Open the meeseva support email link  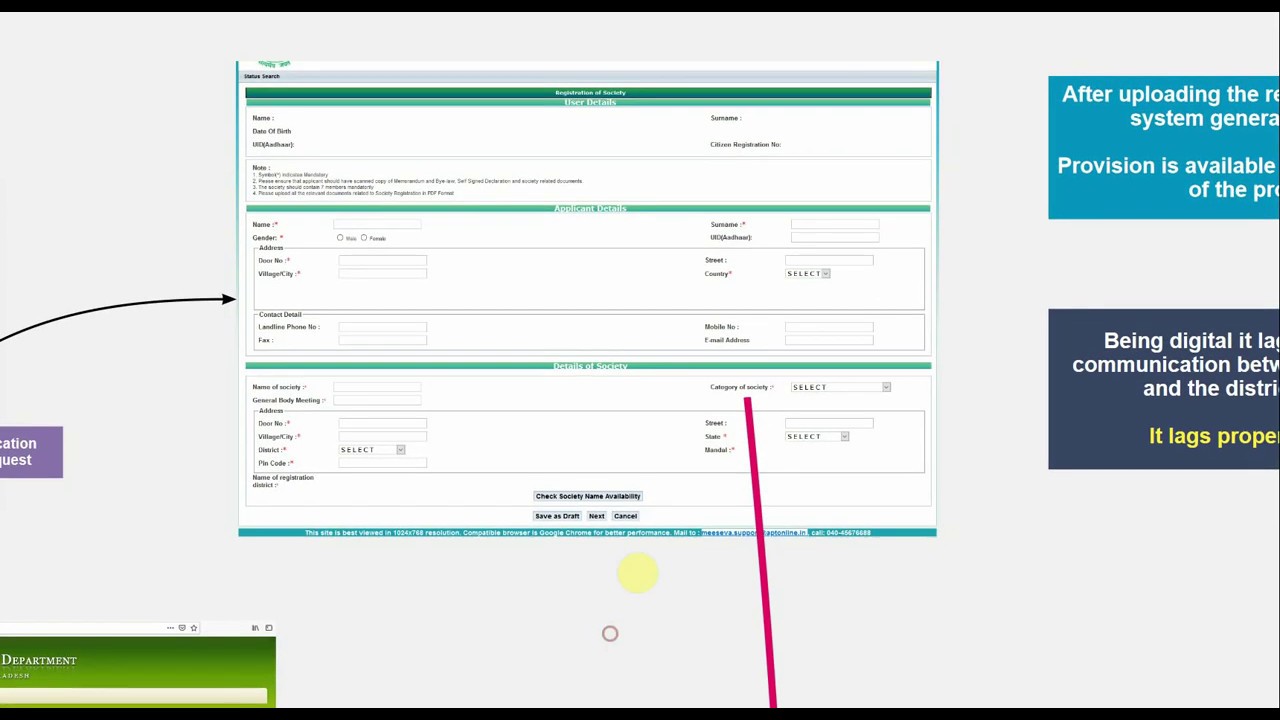pyautogui.click(x=754, y=533)
